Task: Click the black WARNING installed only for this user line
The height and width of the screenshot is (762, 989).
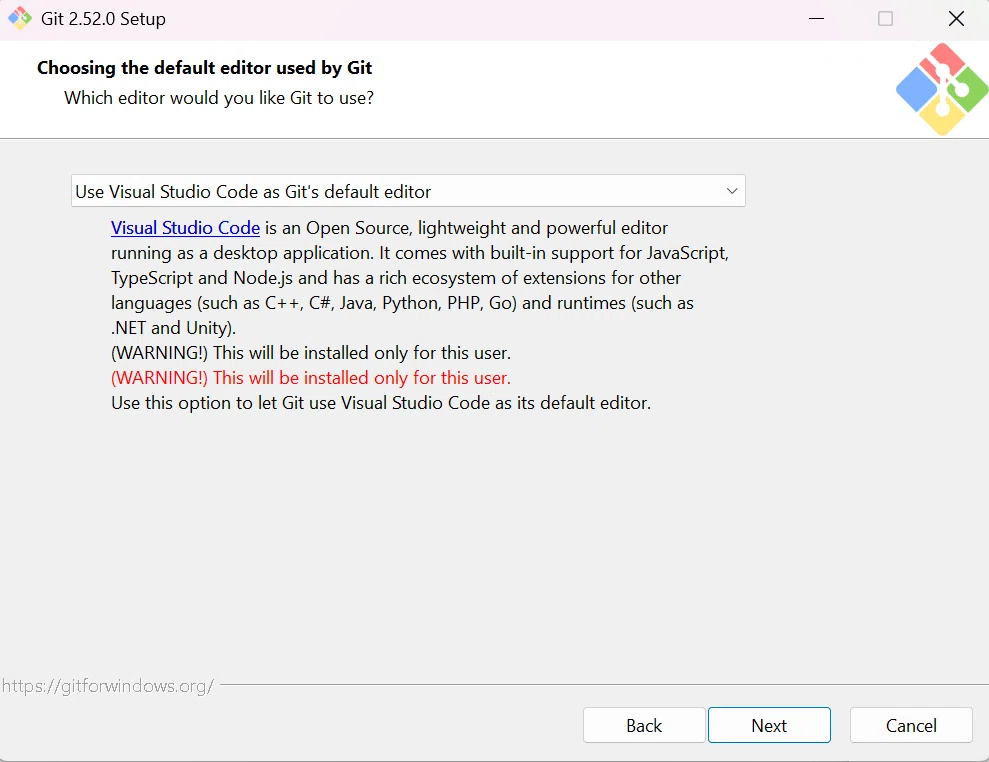Action: pyautogui.click(x=311, y=353)
